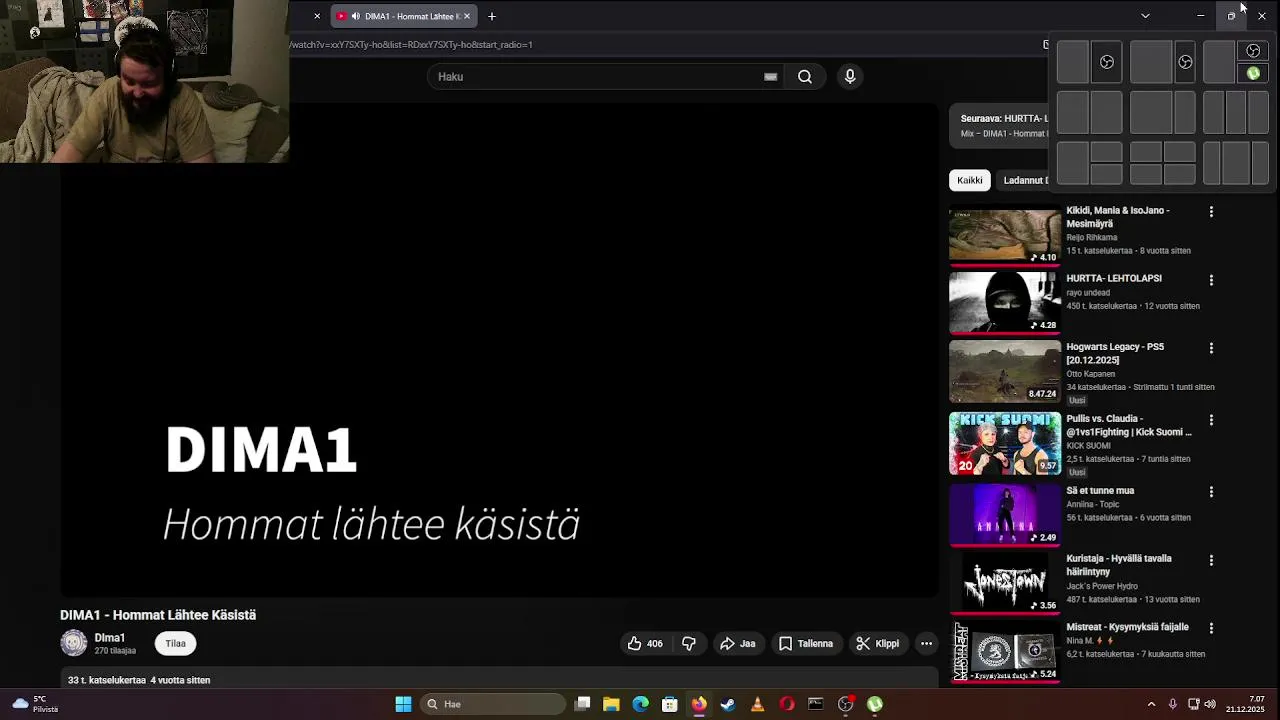Mute the tab via speaker icon
The image size is (1280, 720).
point(355,16)
